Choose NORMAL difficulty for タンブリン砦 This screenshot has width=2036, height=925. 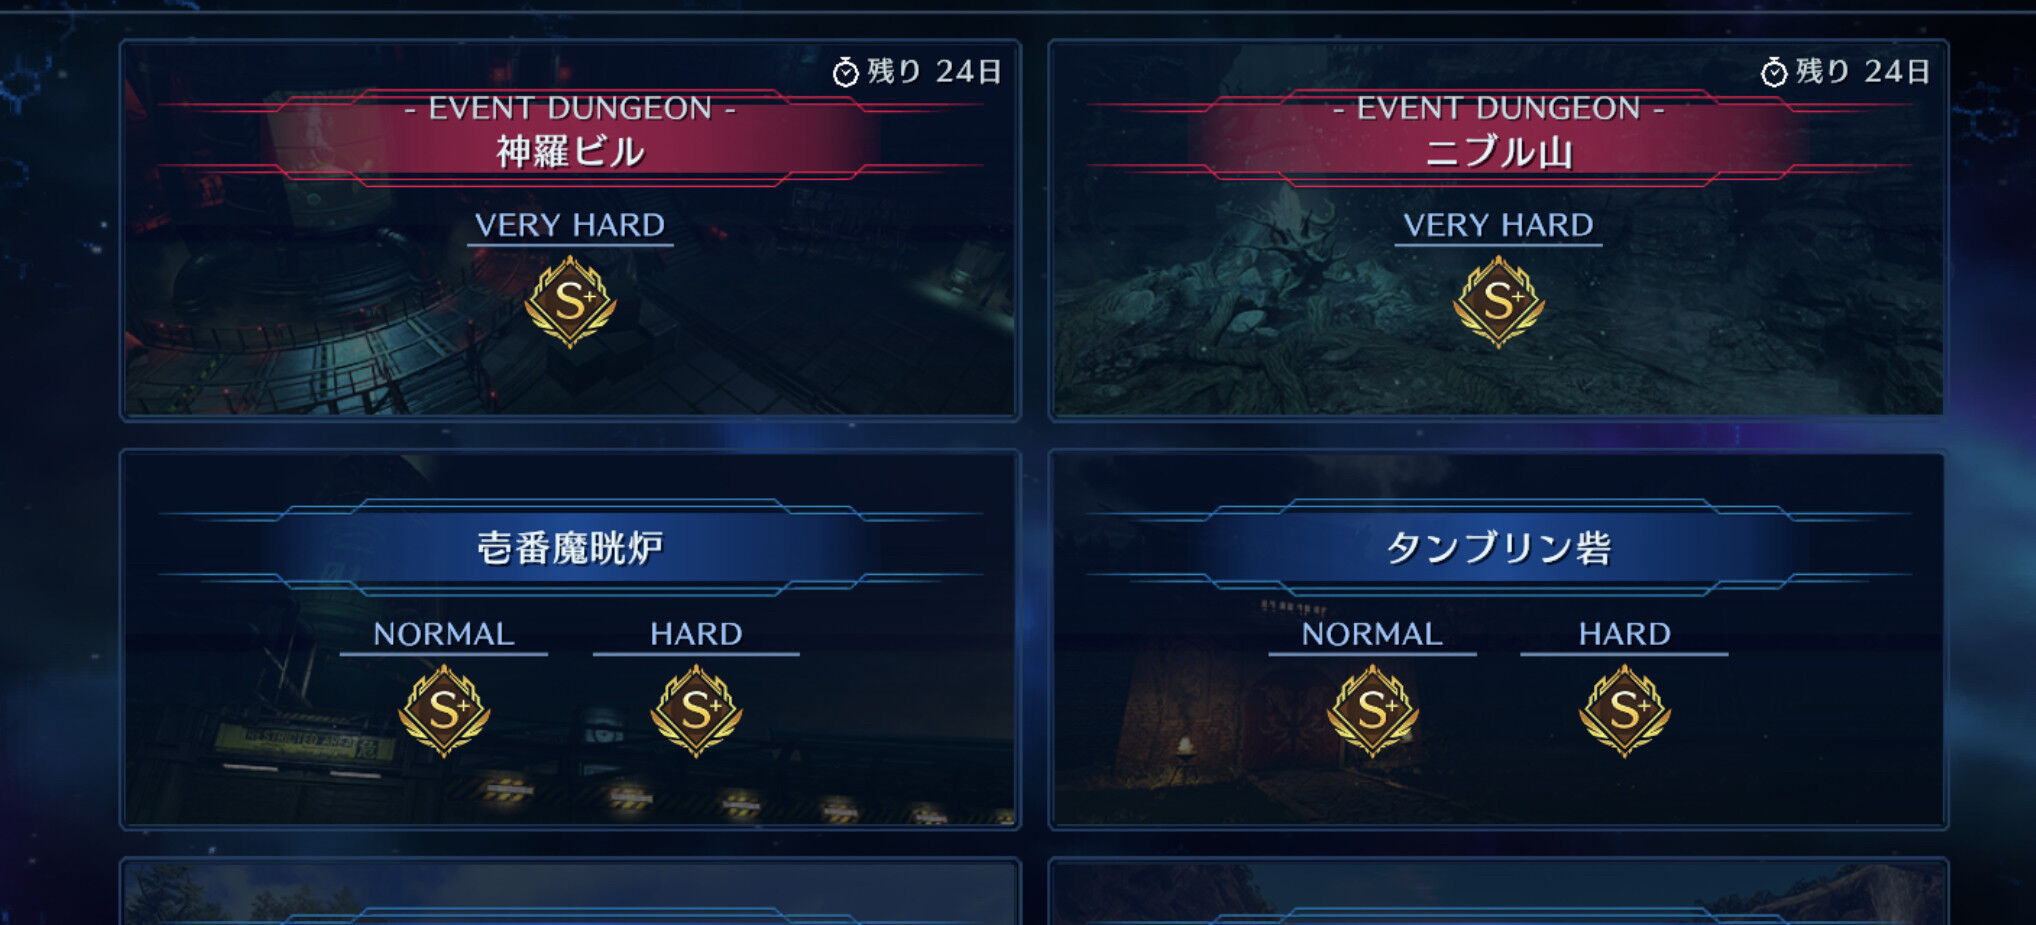tap(1372, 634)
